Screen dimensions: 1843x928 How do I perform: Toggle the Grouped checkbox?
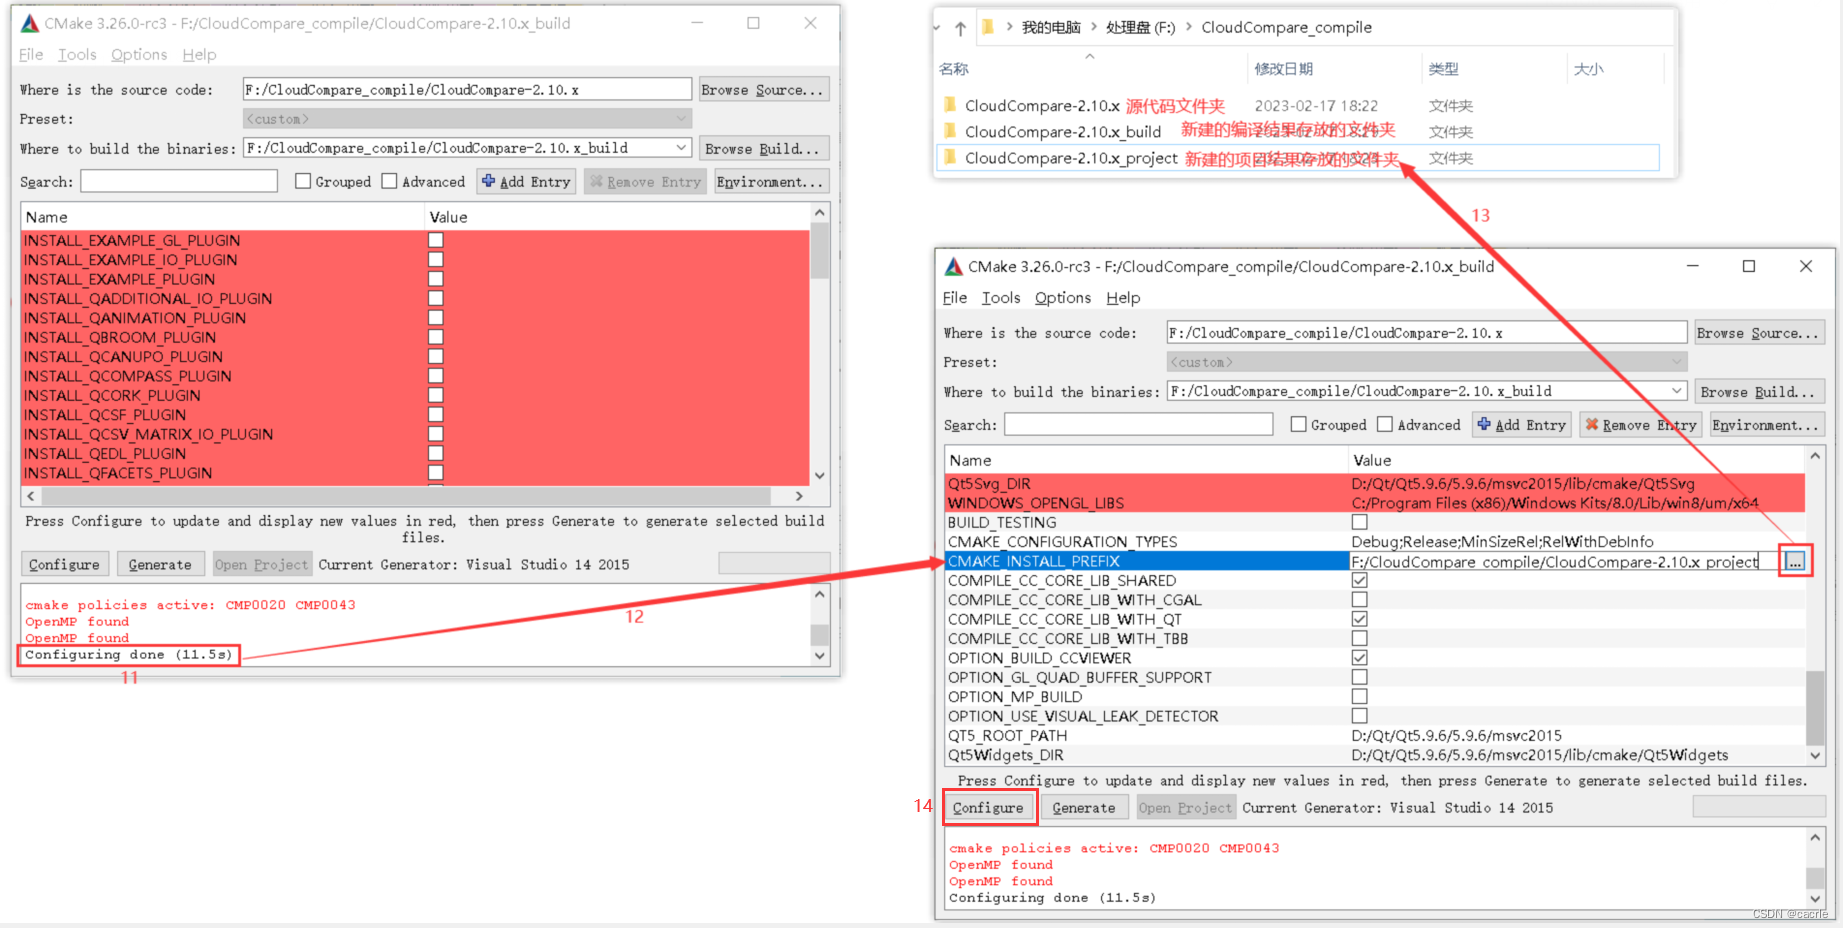tap(303, 181)
